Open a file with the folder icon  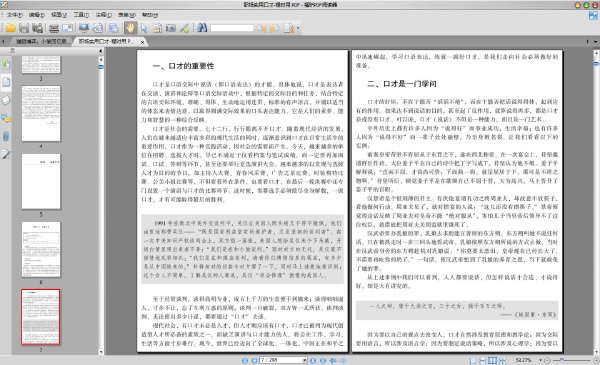point(10,28)
